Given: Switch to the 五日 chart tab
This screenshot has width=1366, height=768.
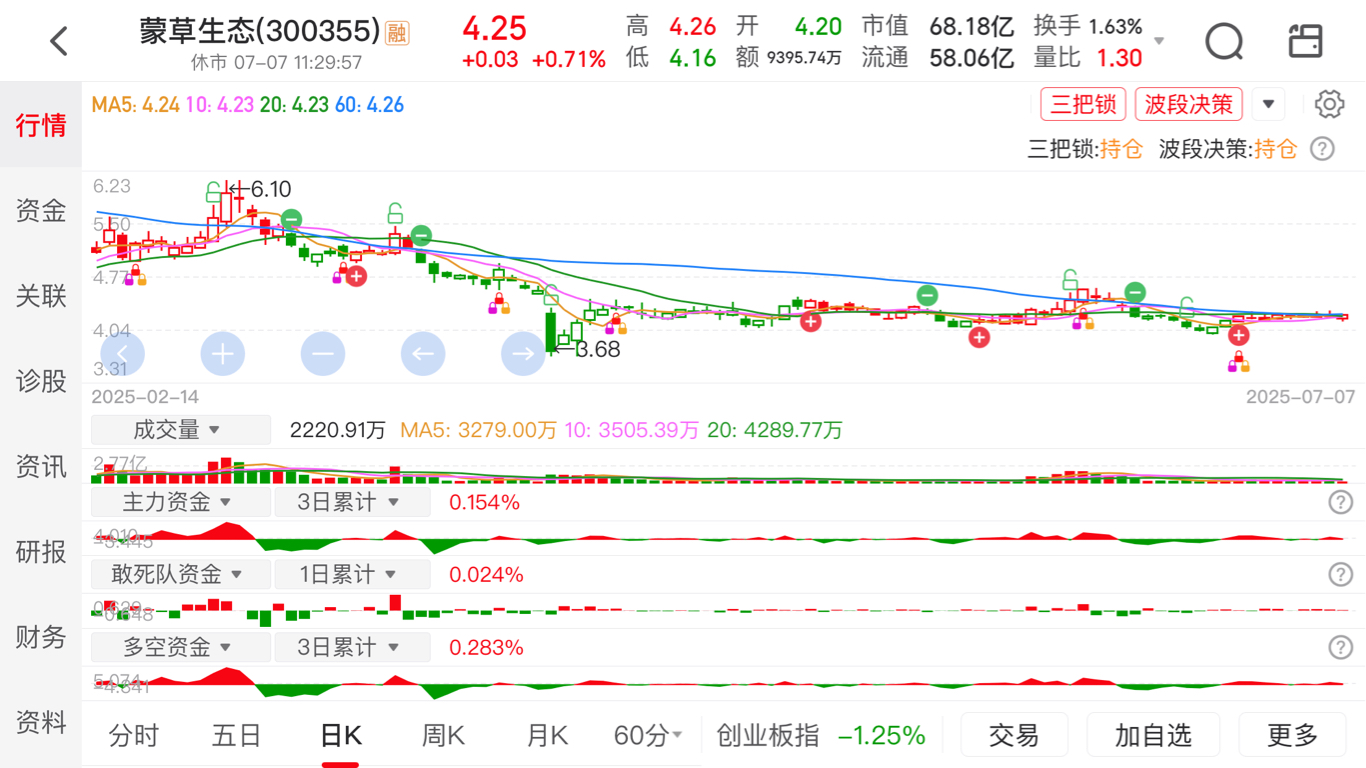Looking at the screenshot, I should pyautogui.click(x=237, y=736).
